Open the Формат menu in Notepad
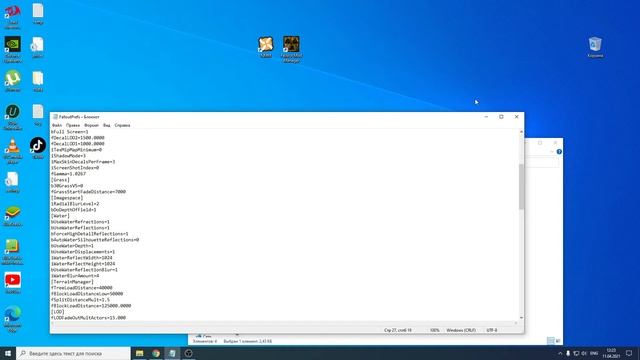The image size is (640, 360). pos(91,125)
